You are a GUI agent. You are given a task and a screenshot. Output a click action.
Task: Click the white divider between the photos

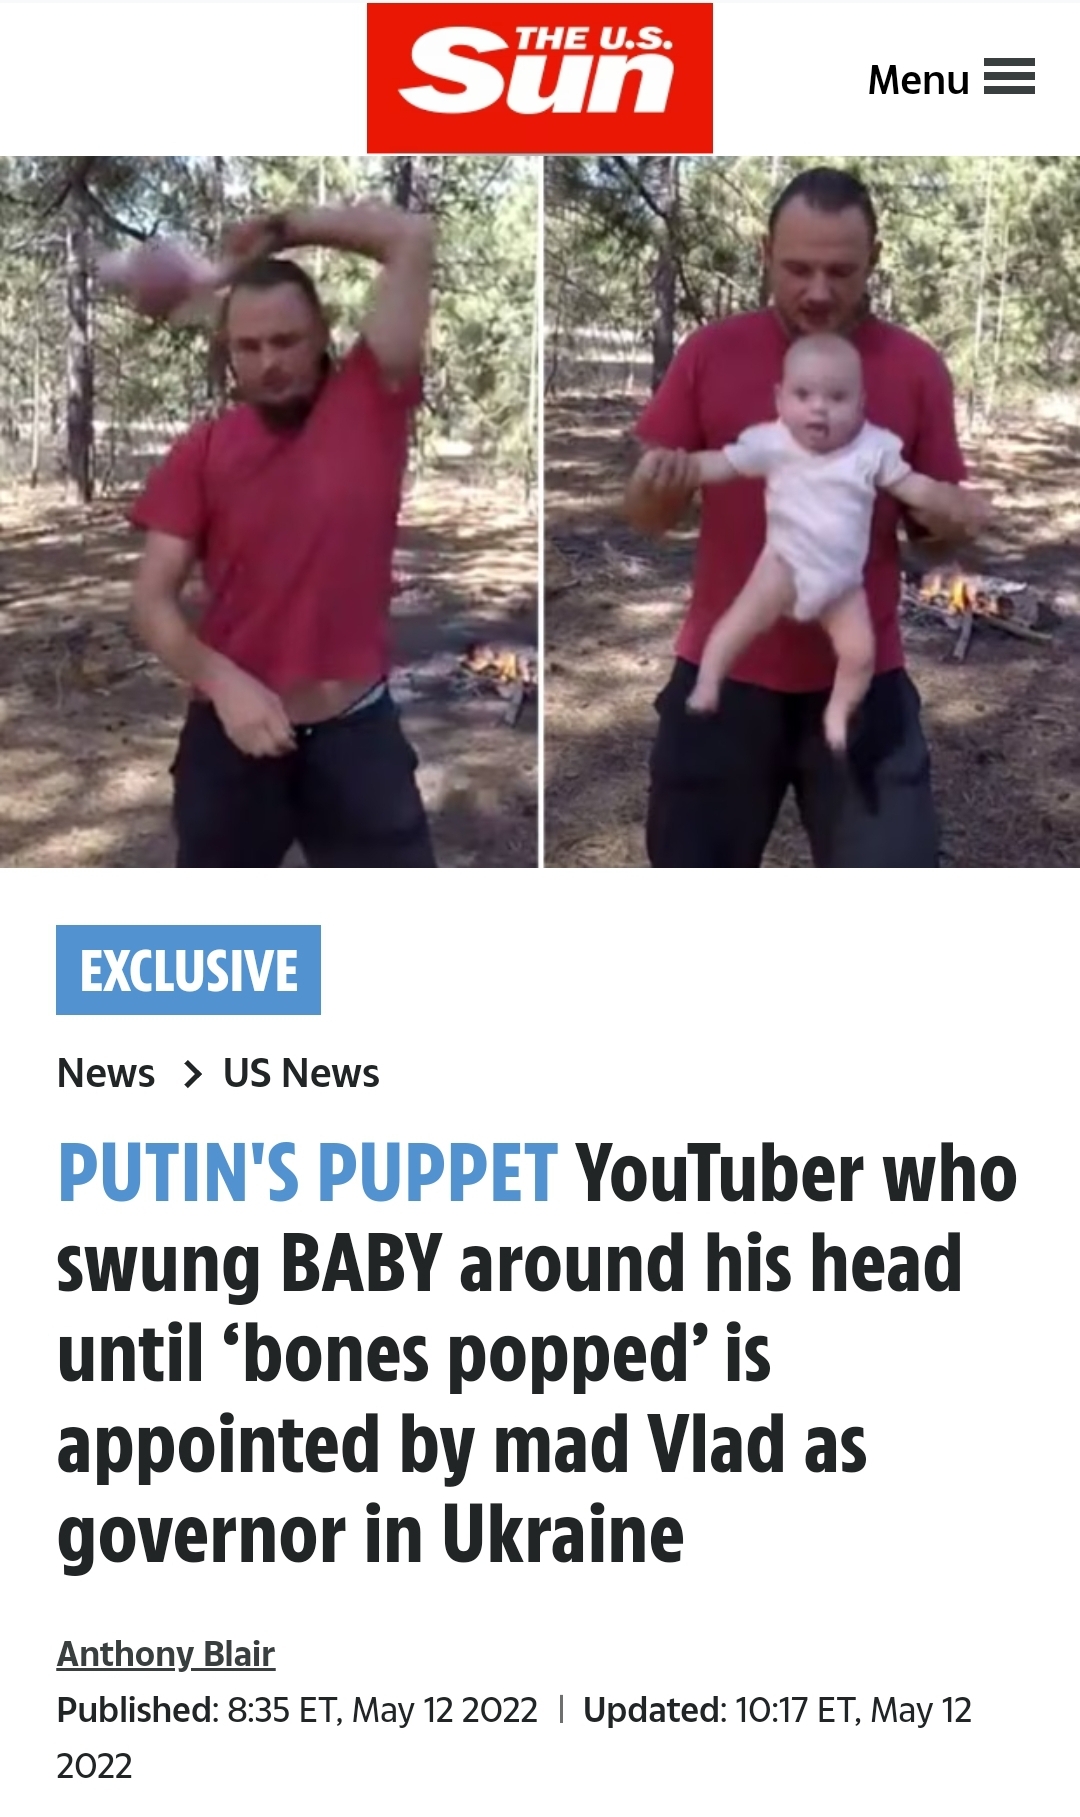coord(541,511)
